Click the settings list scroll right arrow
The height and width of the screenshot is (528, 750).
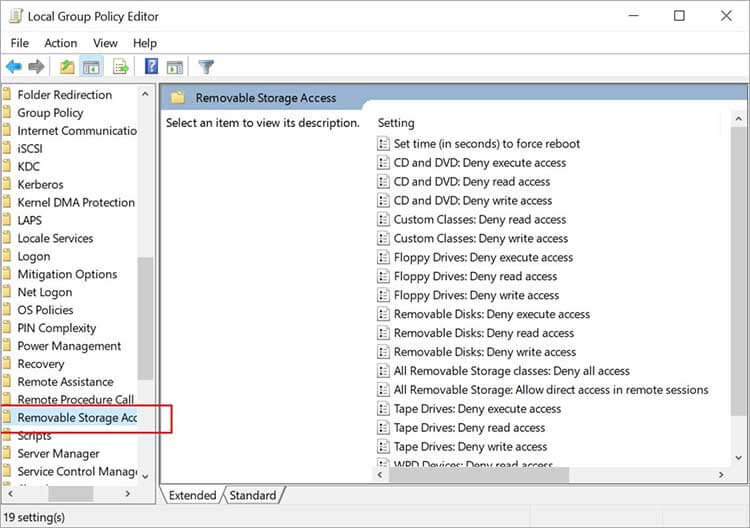coord(721,475)
